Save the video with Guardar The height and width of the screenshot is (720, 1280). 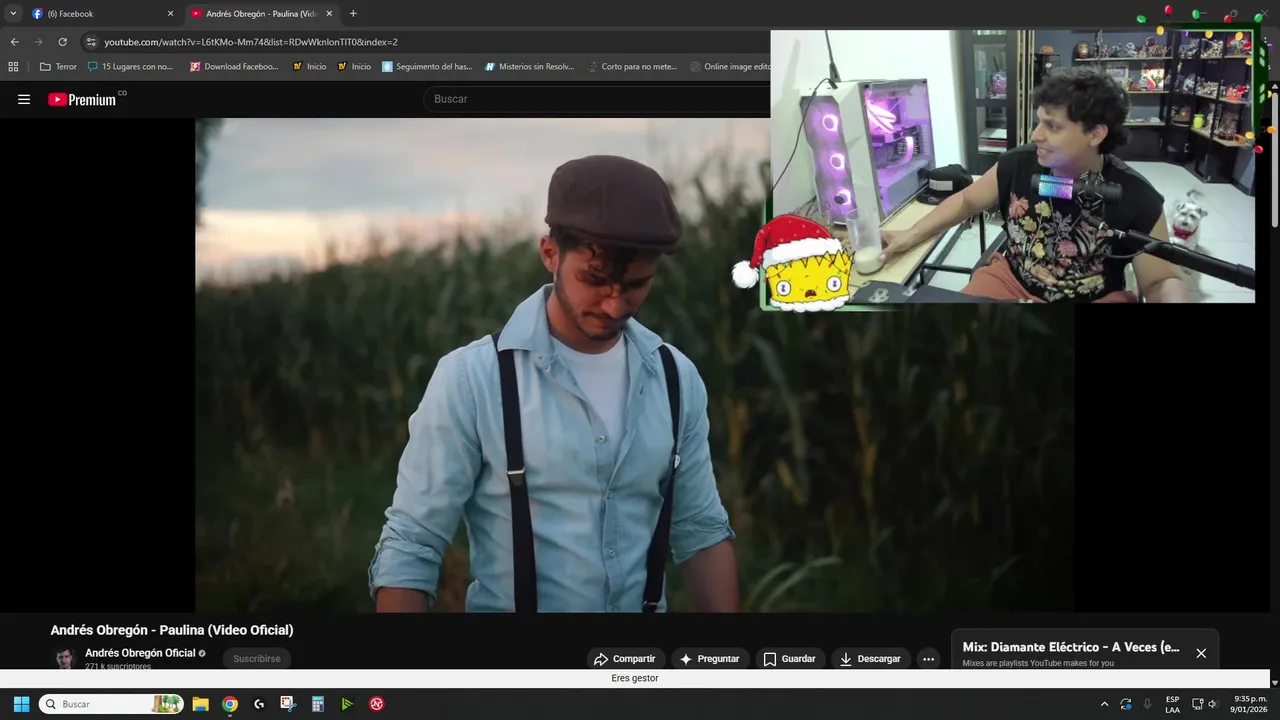click(x=789, y=659)
